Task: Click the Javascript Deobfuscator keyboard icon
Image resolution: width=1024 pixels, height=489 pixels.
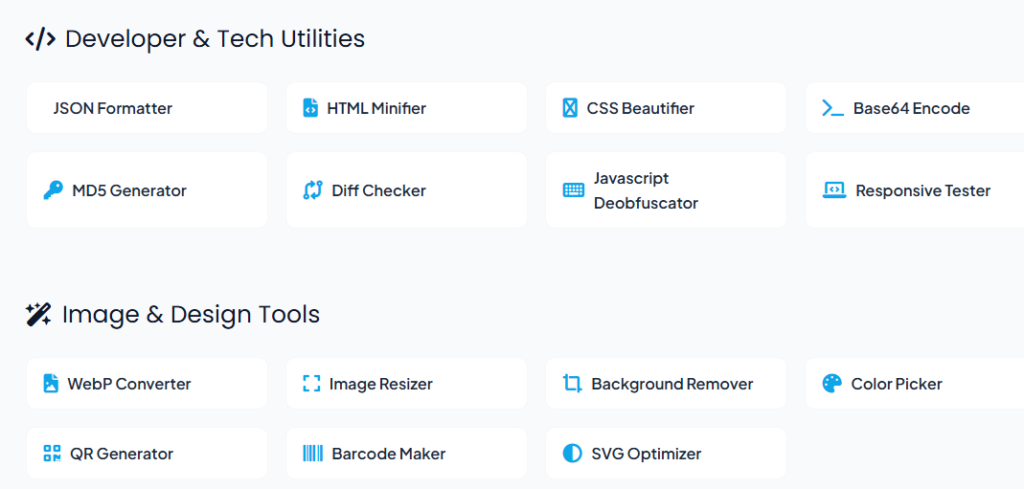Action: click(573, 190)
